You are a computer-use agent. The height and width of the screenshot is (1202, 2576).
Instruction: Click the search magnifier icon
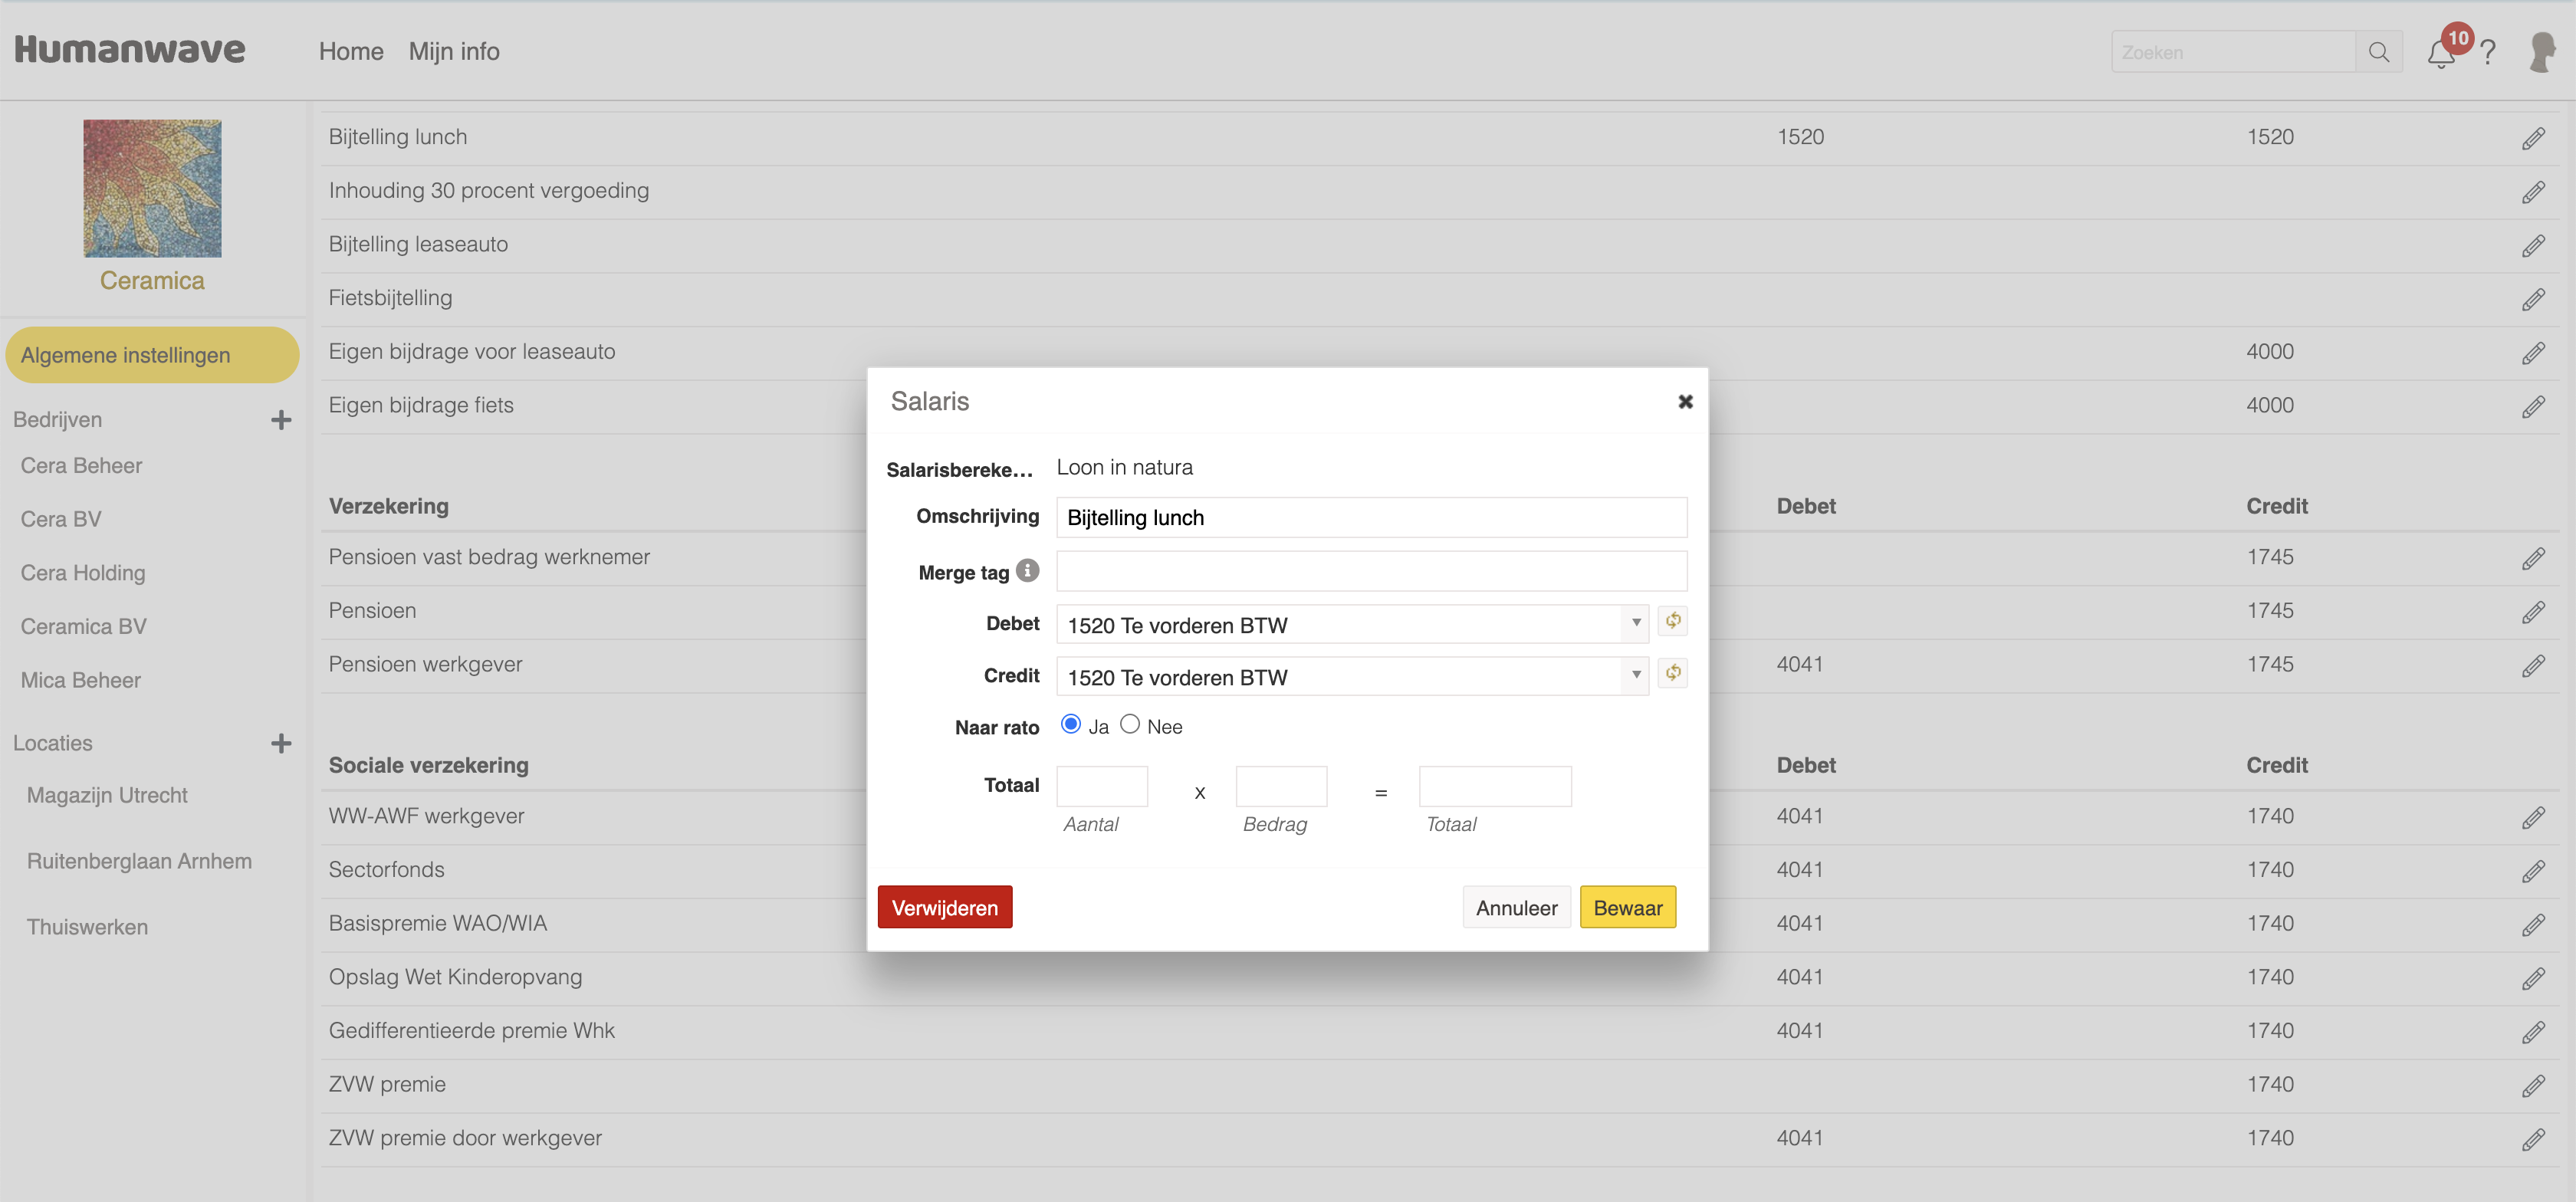(x=2379, y=52)
